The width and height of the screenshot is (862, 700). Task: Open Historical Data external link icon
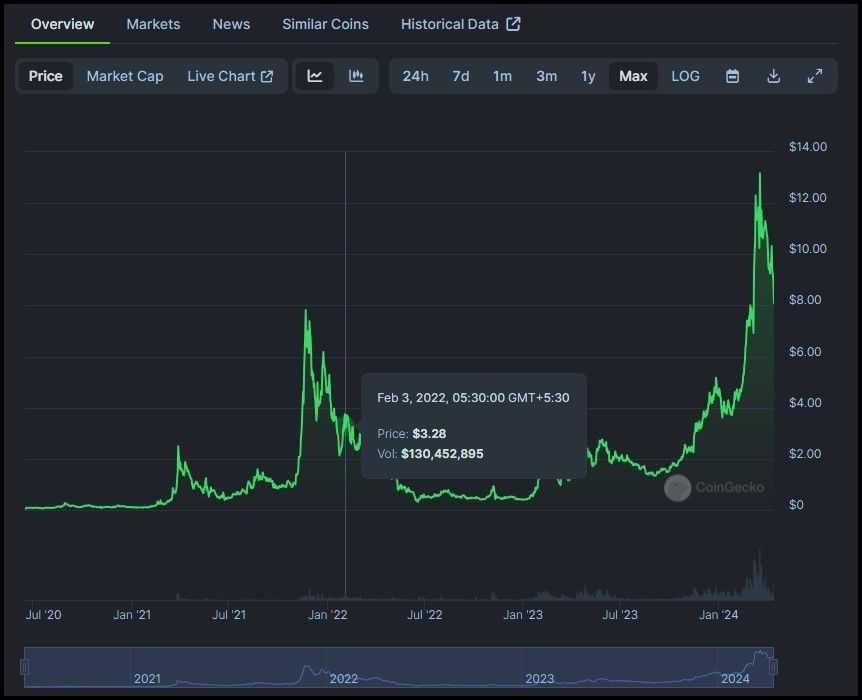[512, 23]
